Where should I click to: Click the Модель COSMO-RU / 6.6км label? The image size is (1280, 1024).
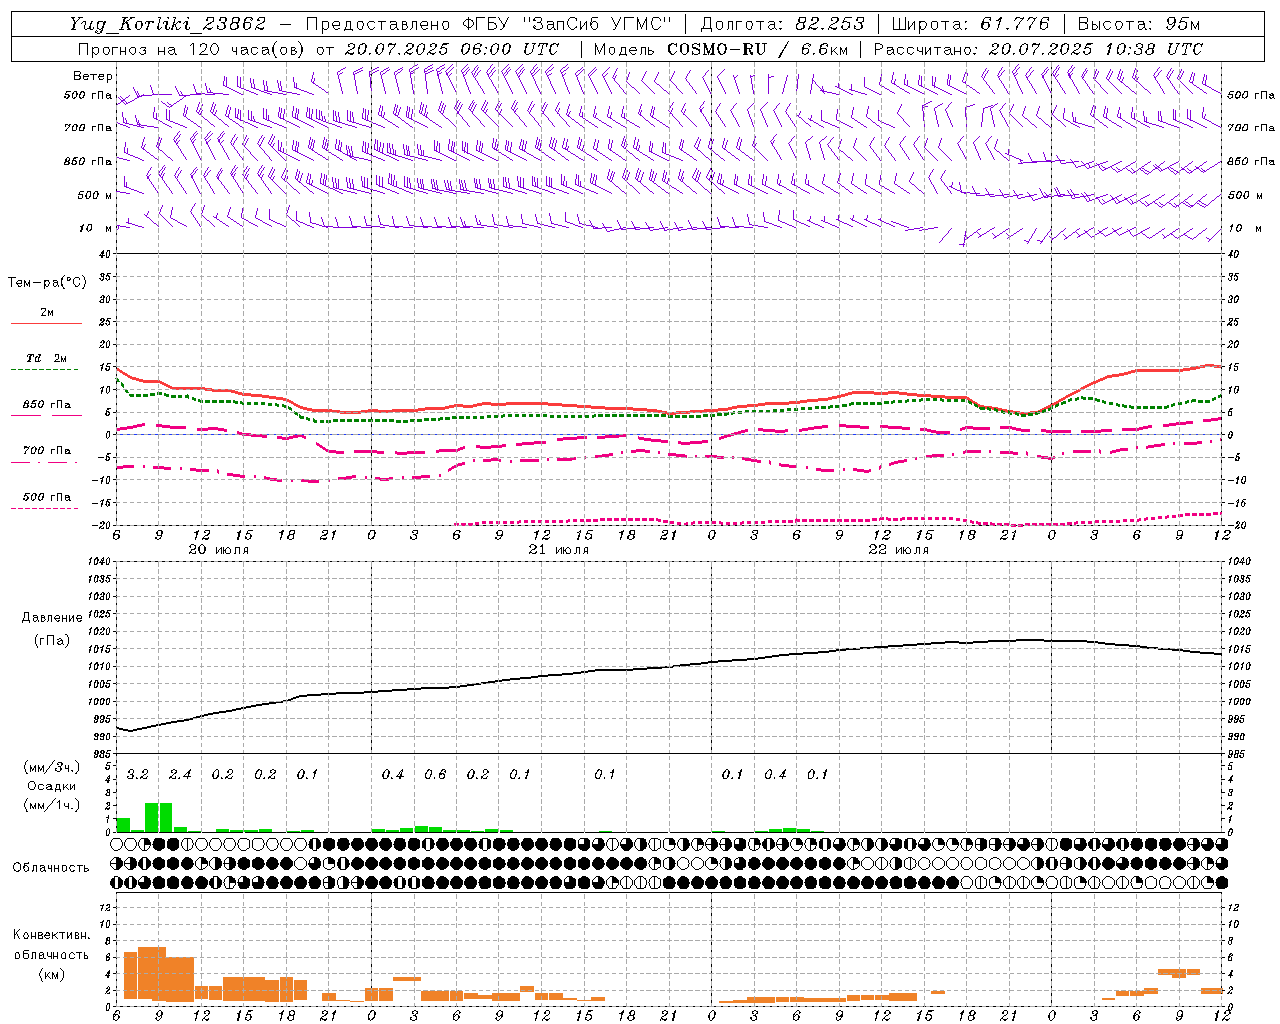[721, 49]
